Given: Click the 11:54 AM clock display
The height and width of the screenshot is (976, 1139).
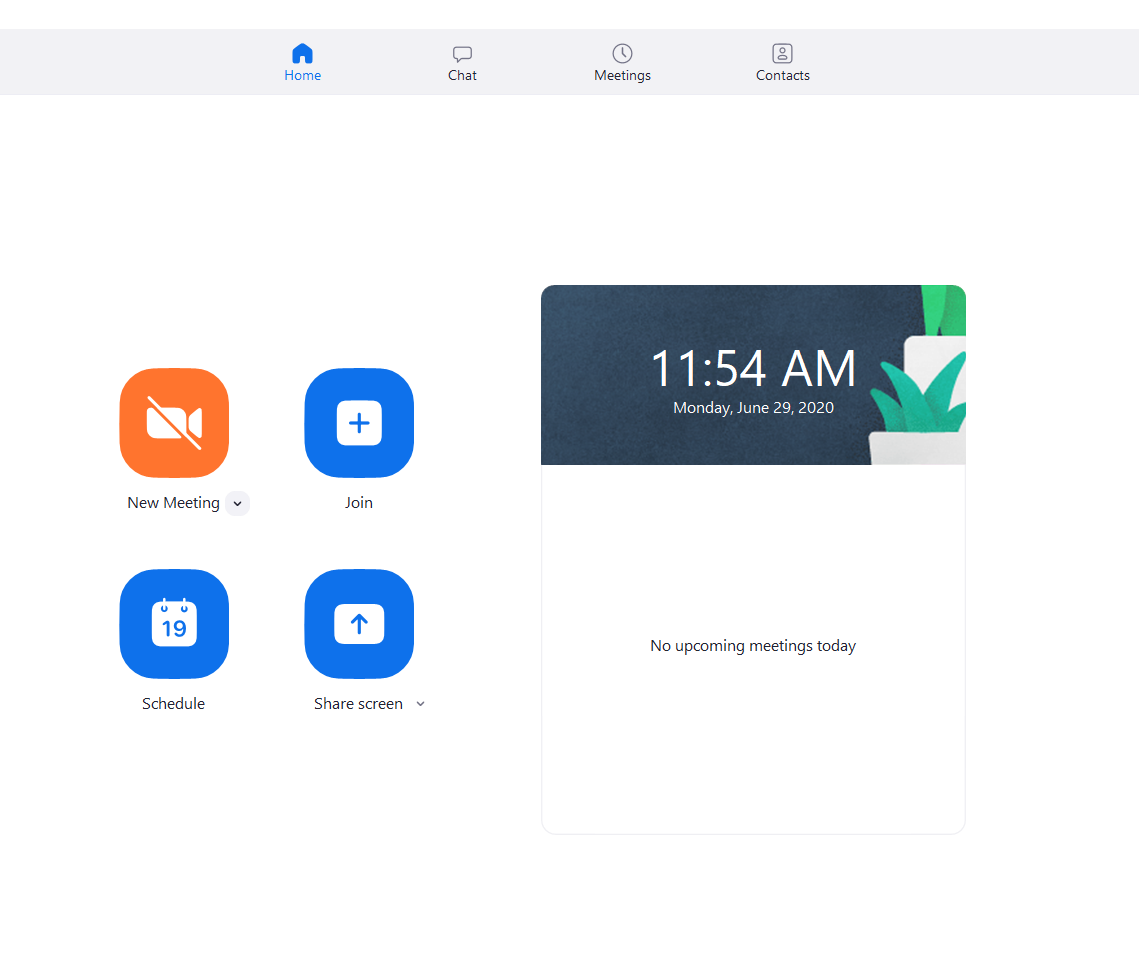Looking at the screenshot, I should pyautogui.click(x=753, y=368).
